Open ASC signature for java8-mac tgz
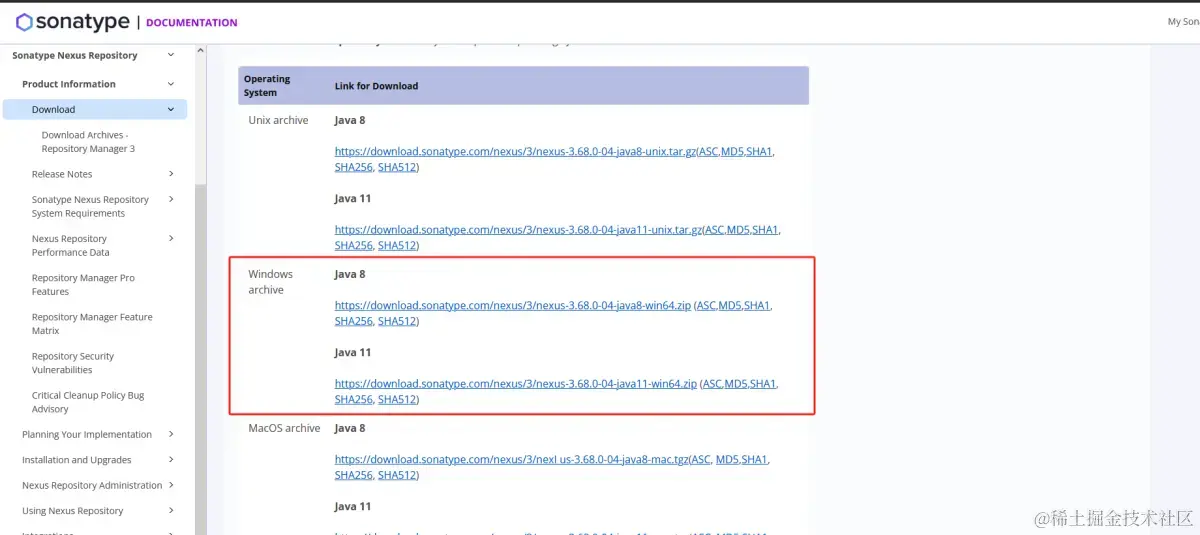1200x535 pixels. (x=699, y=460)
